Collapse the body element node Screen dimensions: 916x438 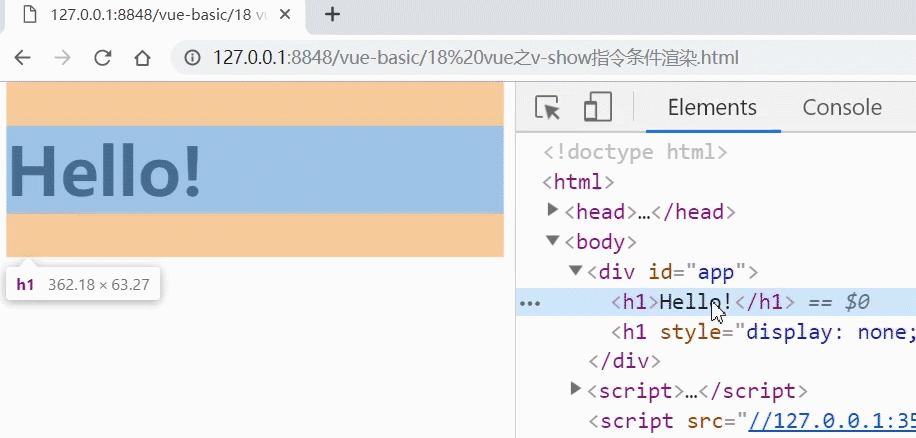pyautogui.click(x=553, y=240)
